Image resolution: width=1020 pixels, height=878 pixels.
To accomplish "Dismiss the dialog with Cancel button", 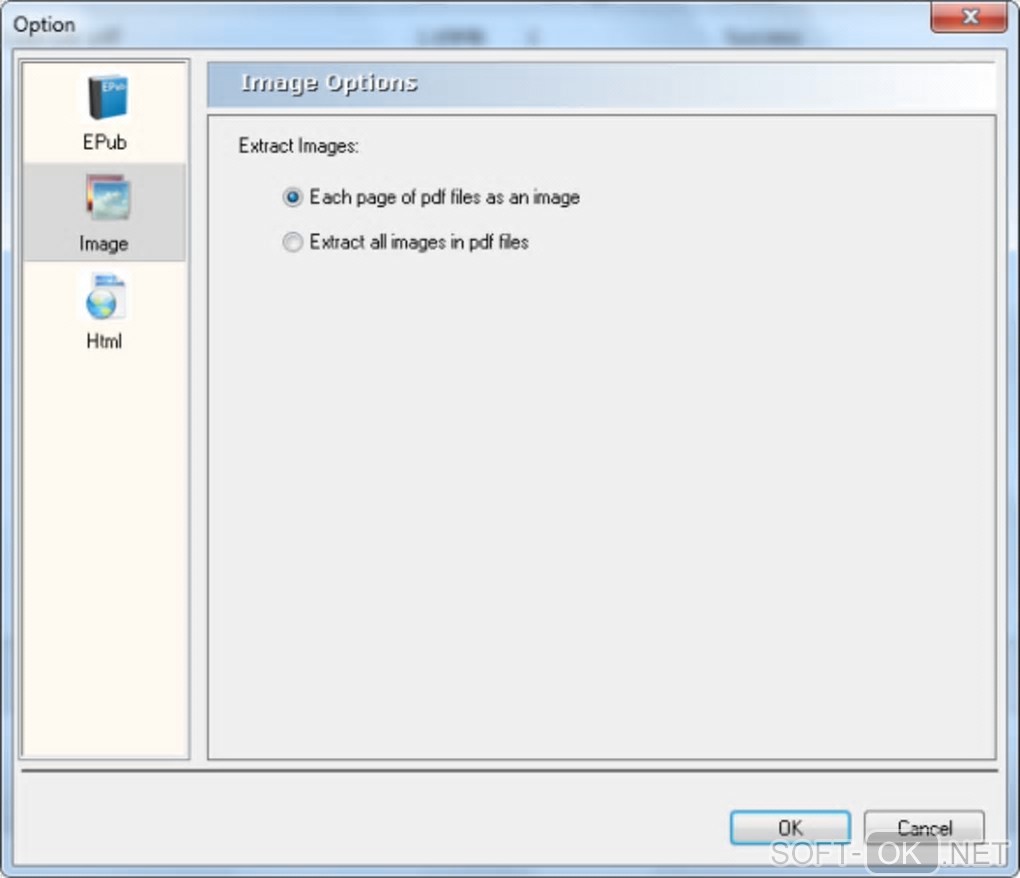I will coord(924,827).
